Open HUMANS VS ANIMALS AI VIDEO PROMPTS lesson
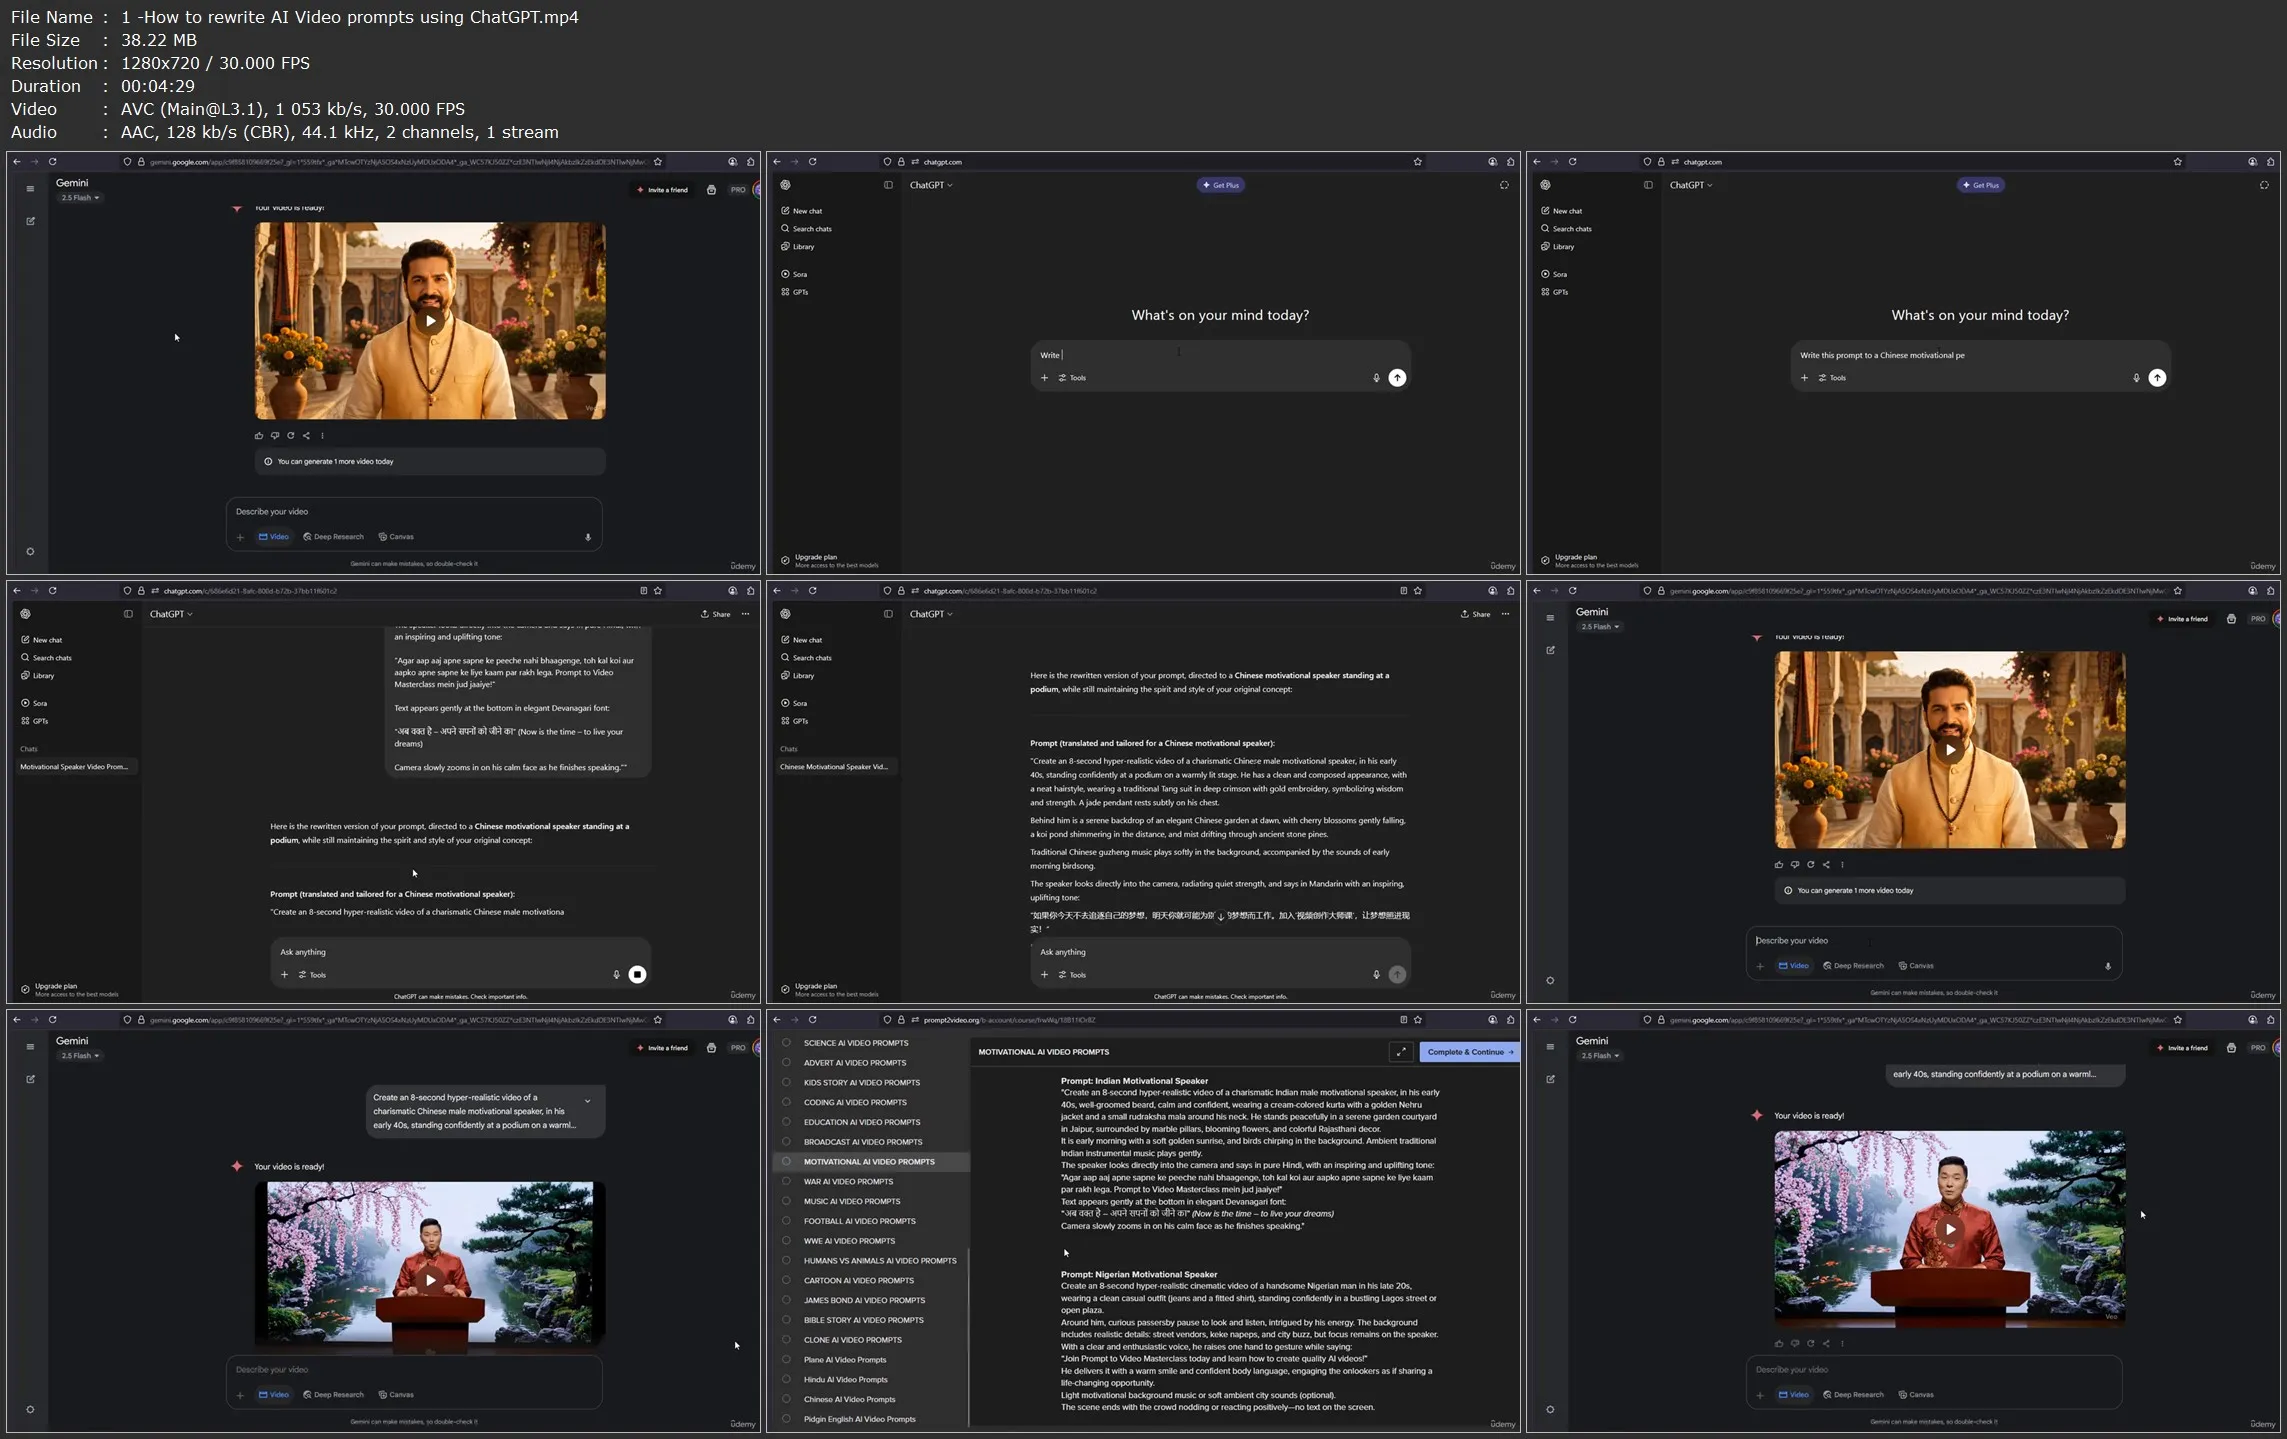This screenshot has height=1439, width=2287. point(880,1261)
